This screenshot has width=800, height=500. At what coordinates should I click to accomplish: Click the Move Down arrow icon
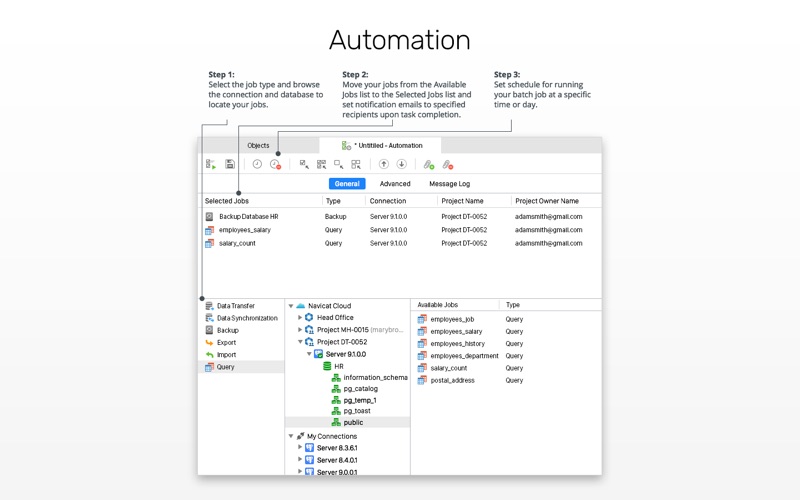[x=401, y=164]
